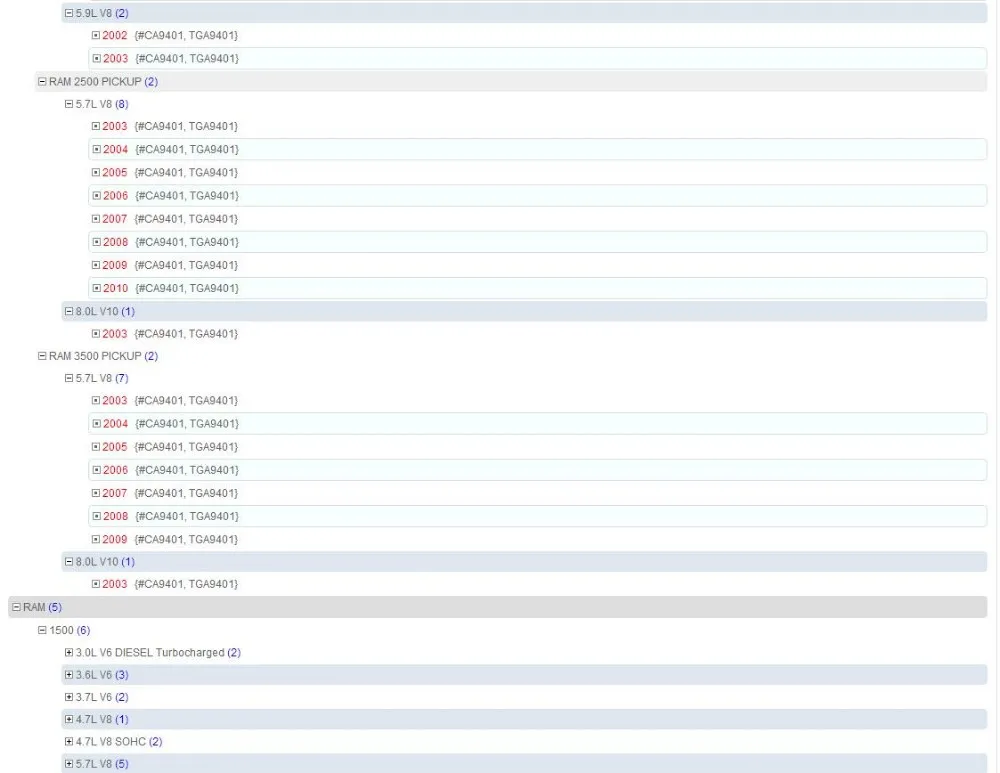Expand 2007 under RAM 3500 5.7L V8
This screenshot has height=773, width=1000.
click(96, 493)
